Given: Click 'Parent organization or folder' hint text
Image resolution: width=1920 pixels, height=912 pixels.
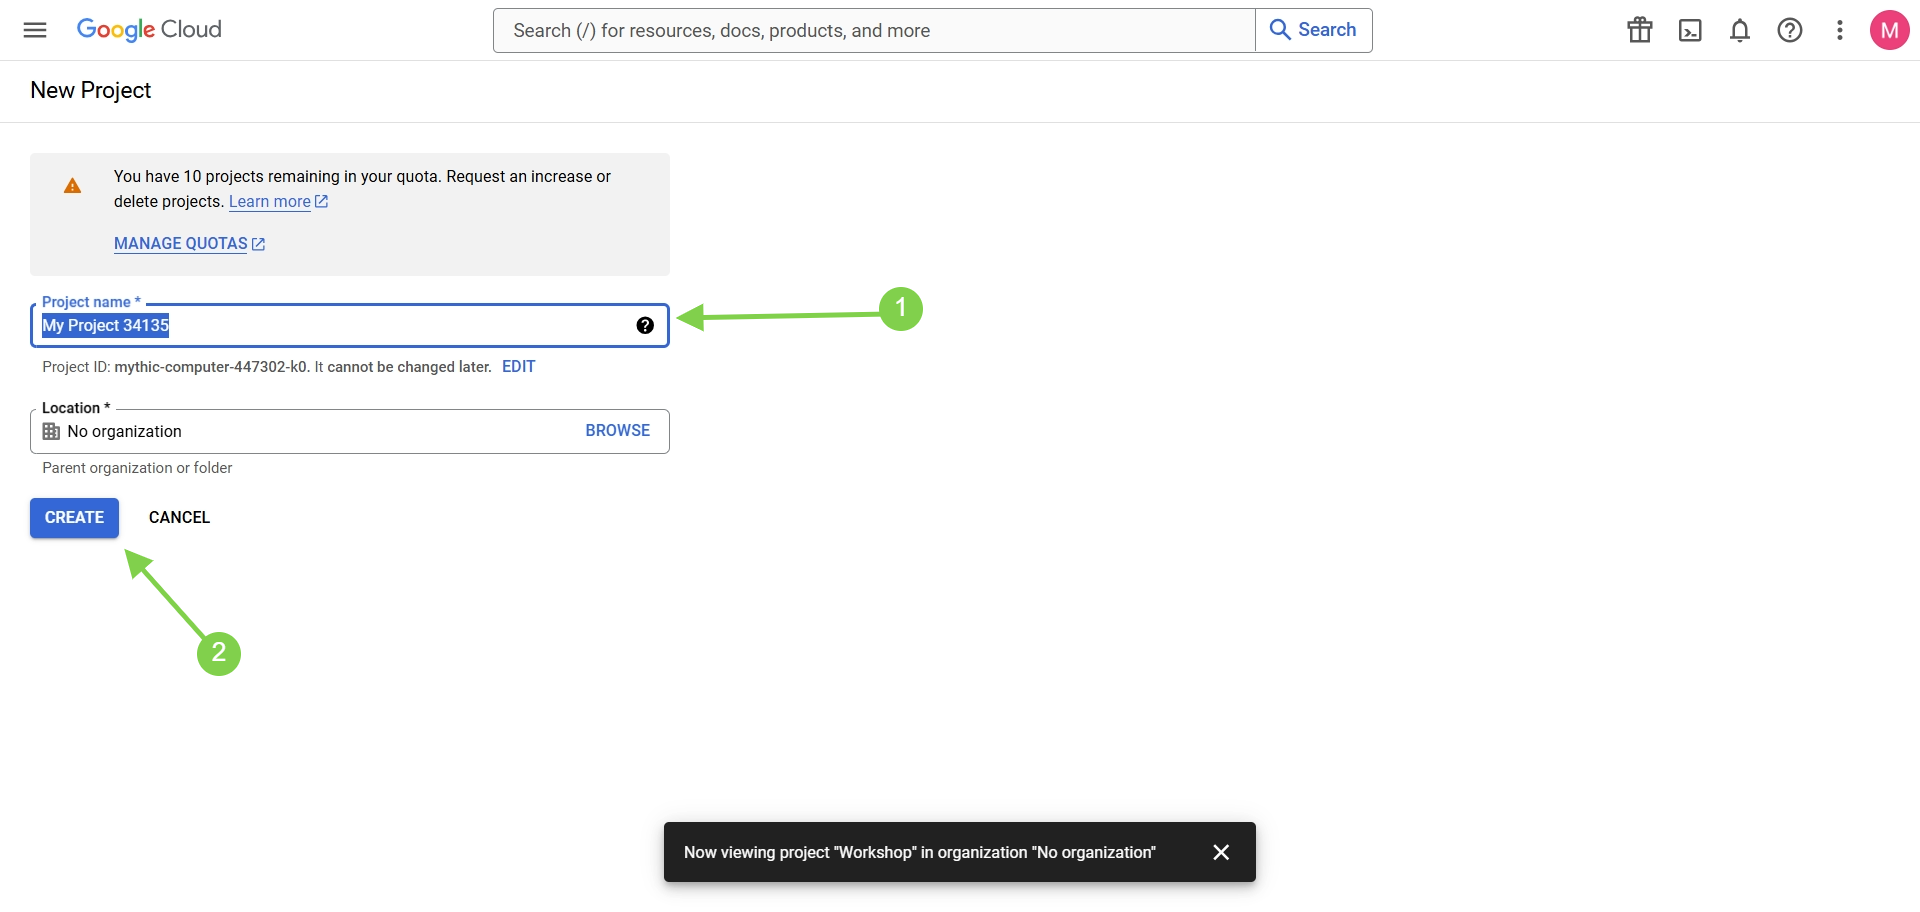Looking at the screenshot, I should tap(137, 468).
